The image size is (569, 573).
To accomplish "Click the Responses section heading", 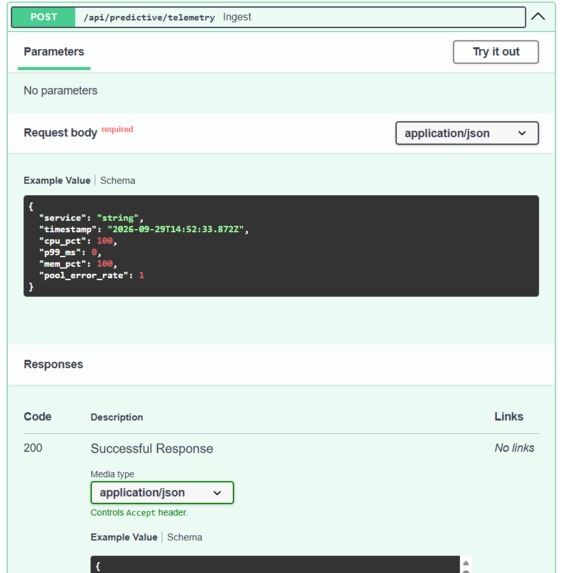I will [53, 364].
